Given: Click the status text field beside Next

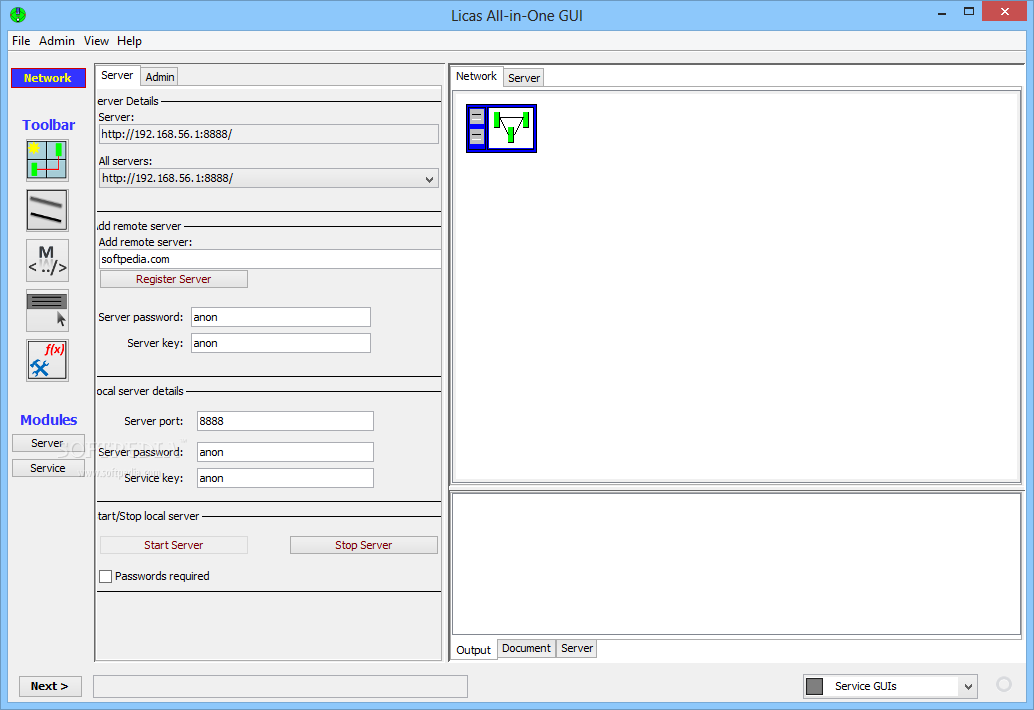Looking at the screenshot, I should [281, 686].
